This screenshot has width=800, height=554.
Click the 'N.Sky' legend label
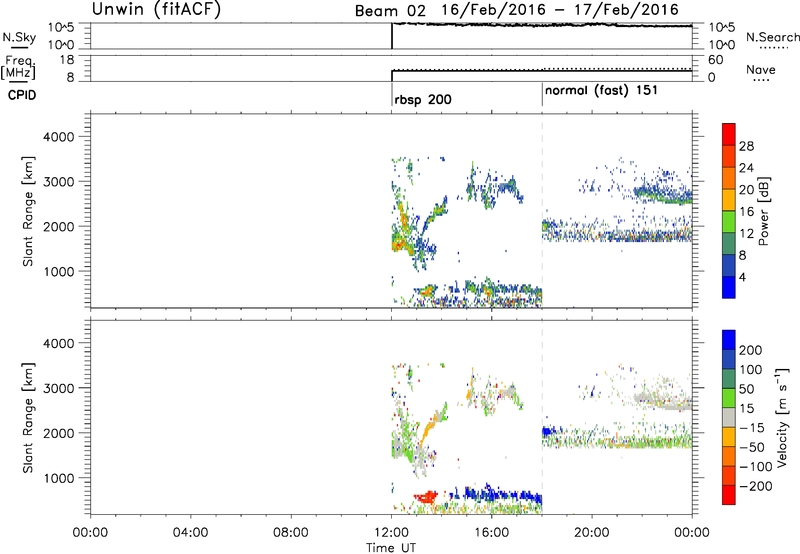(19, 37)
